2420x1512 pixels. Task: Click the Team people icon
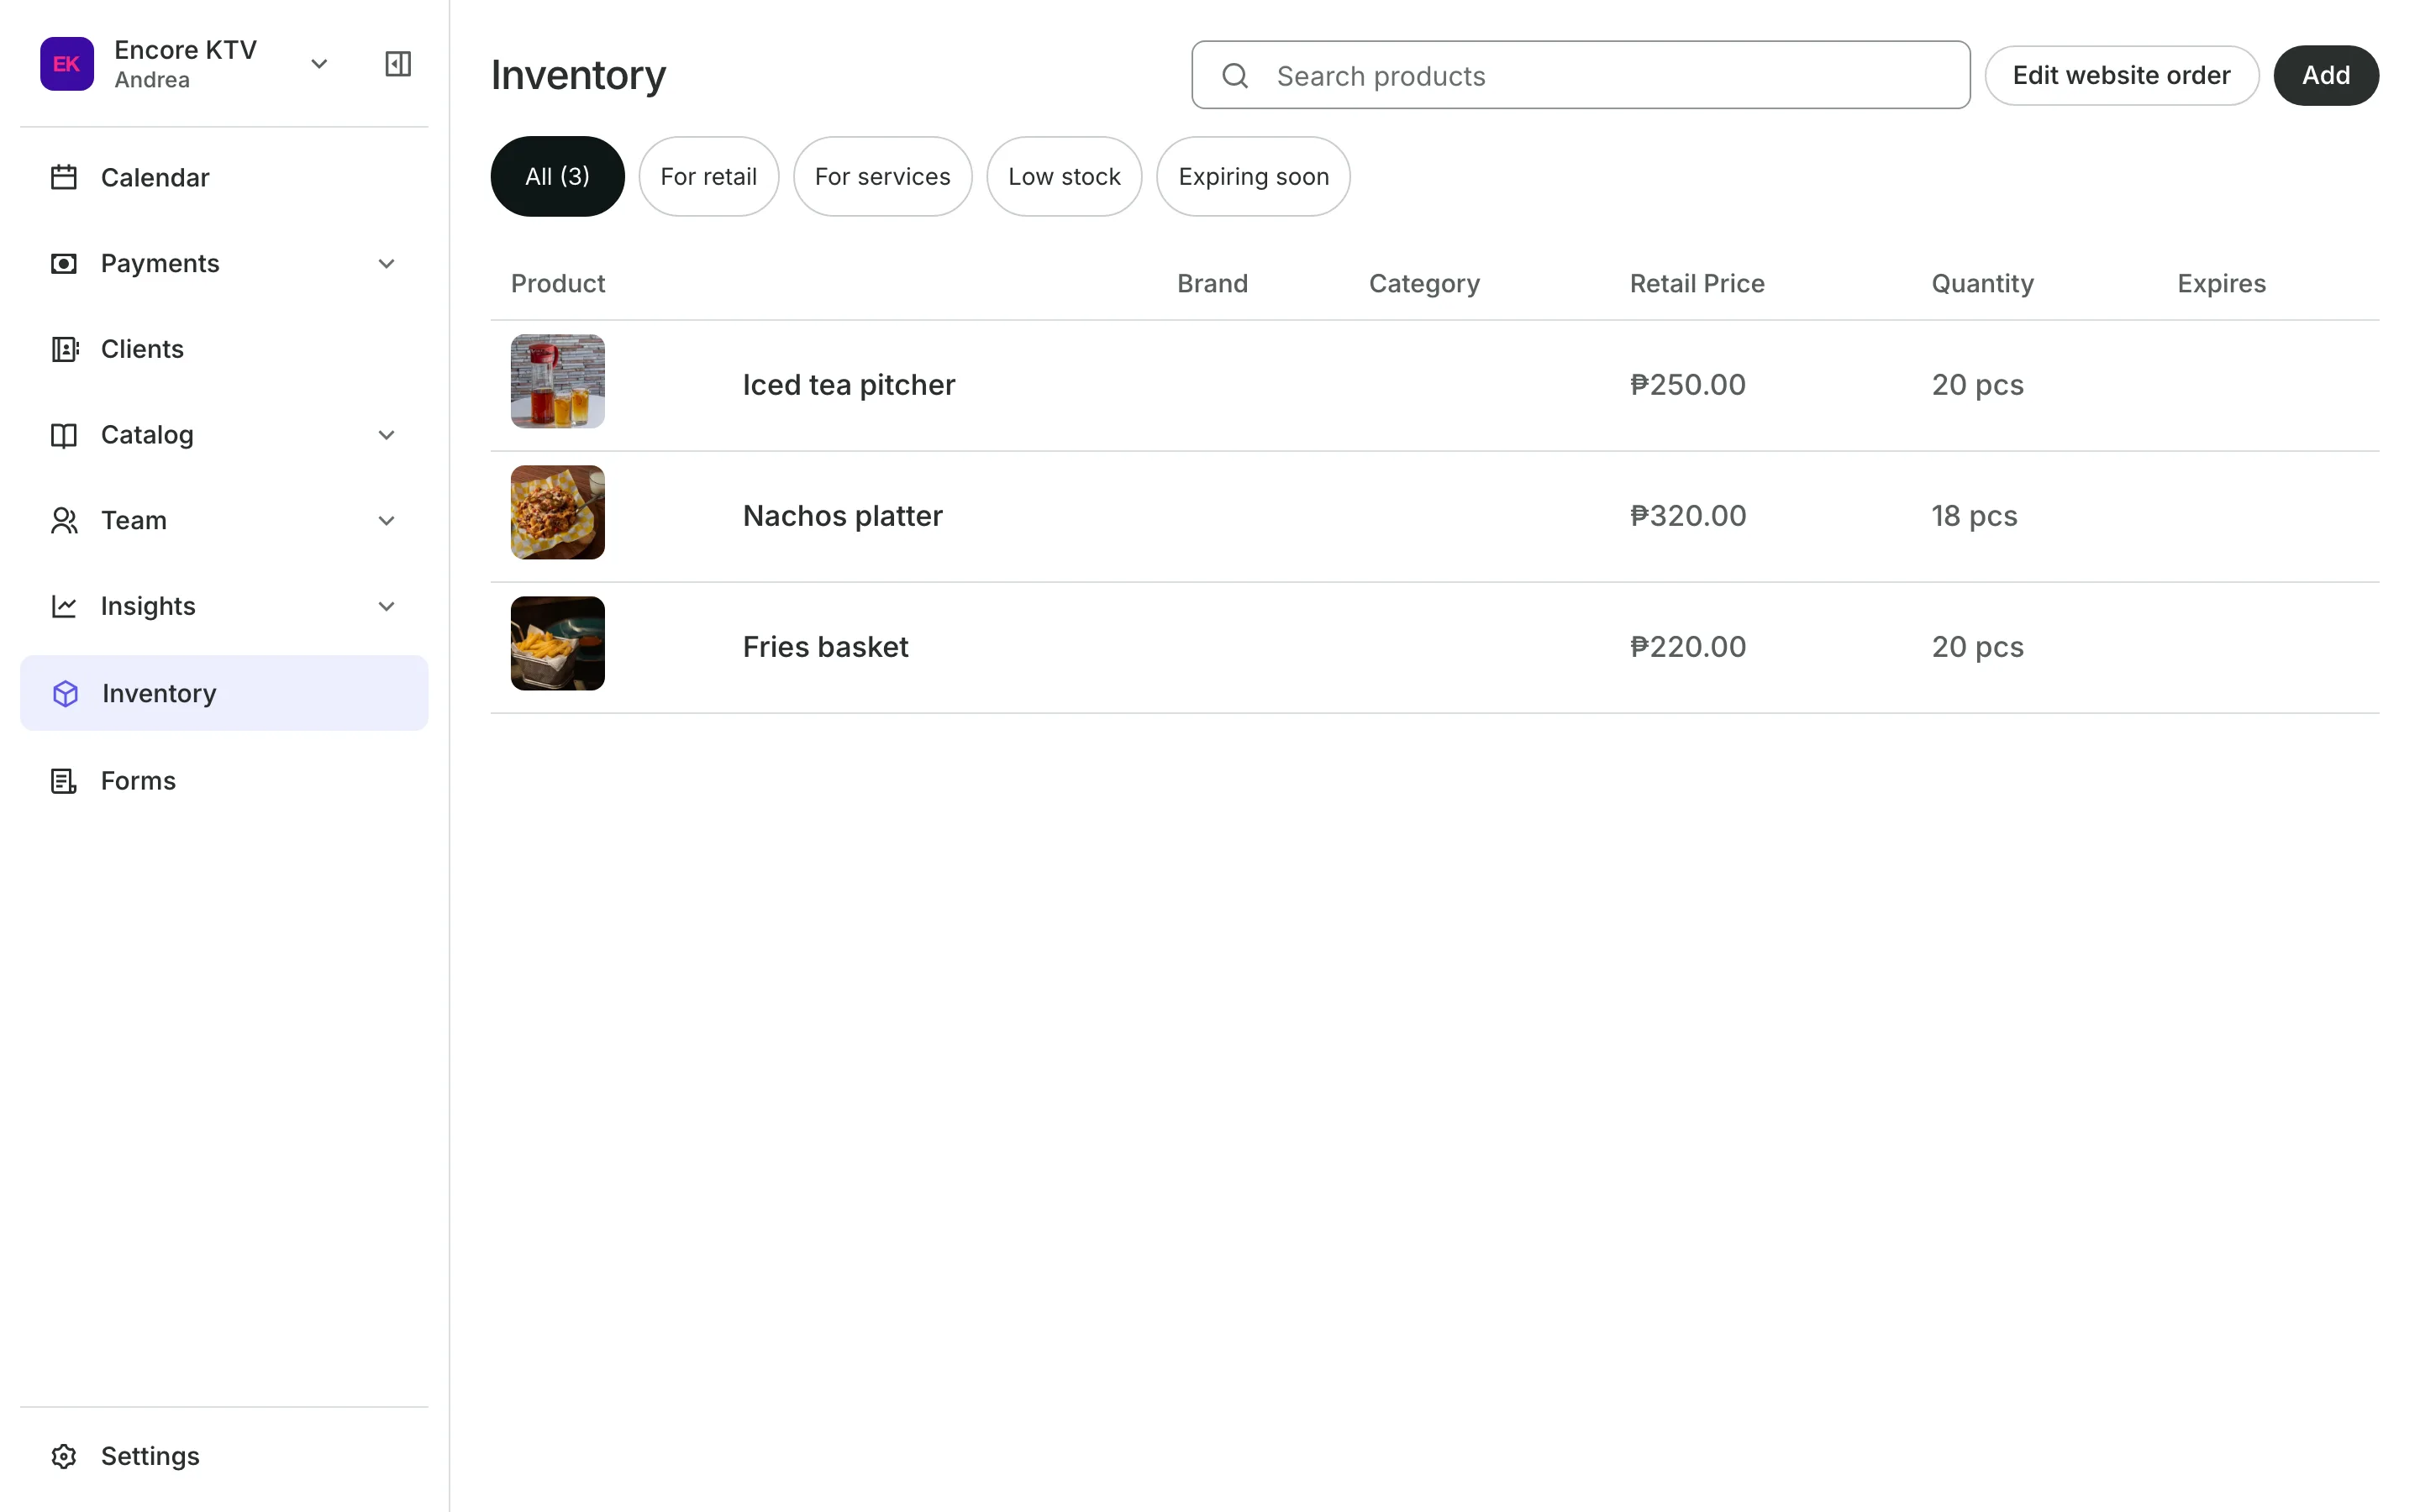64,521
